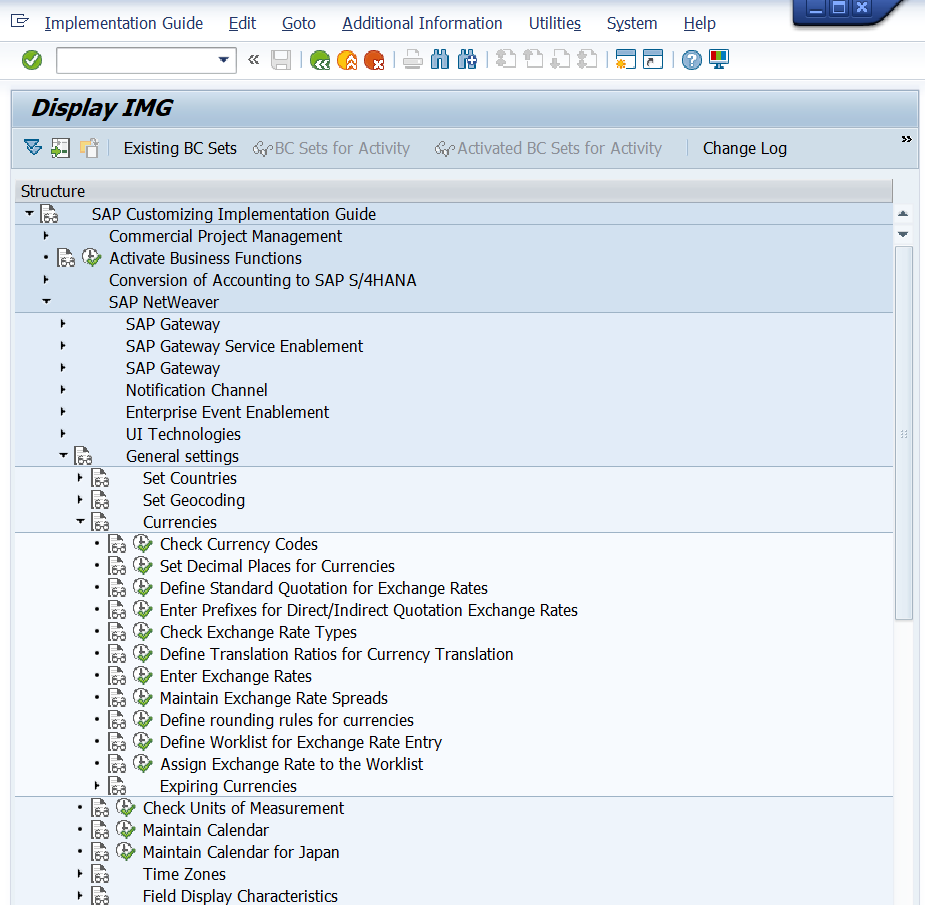
Task: Expand the Set Geocoding node
Action: pos(80,499)
